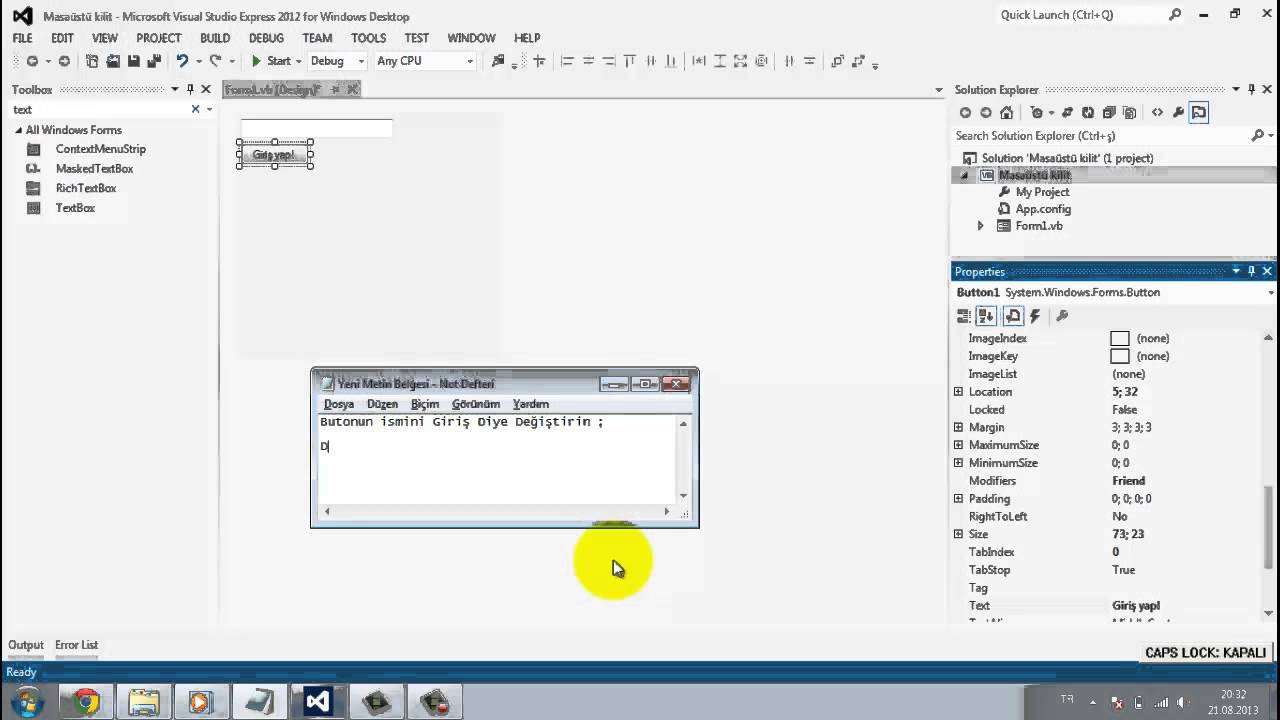
Task: Open the Error List tab
Action: [76, 645]
